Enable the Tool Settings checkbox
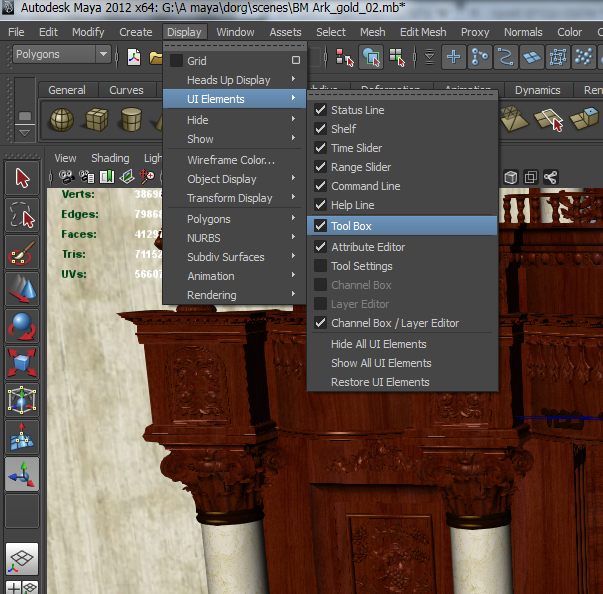 click(x=321, y=266)
